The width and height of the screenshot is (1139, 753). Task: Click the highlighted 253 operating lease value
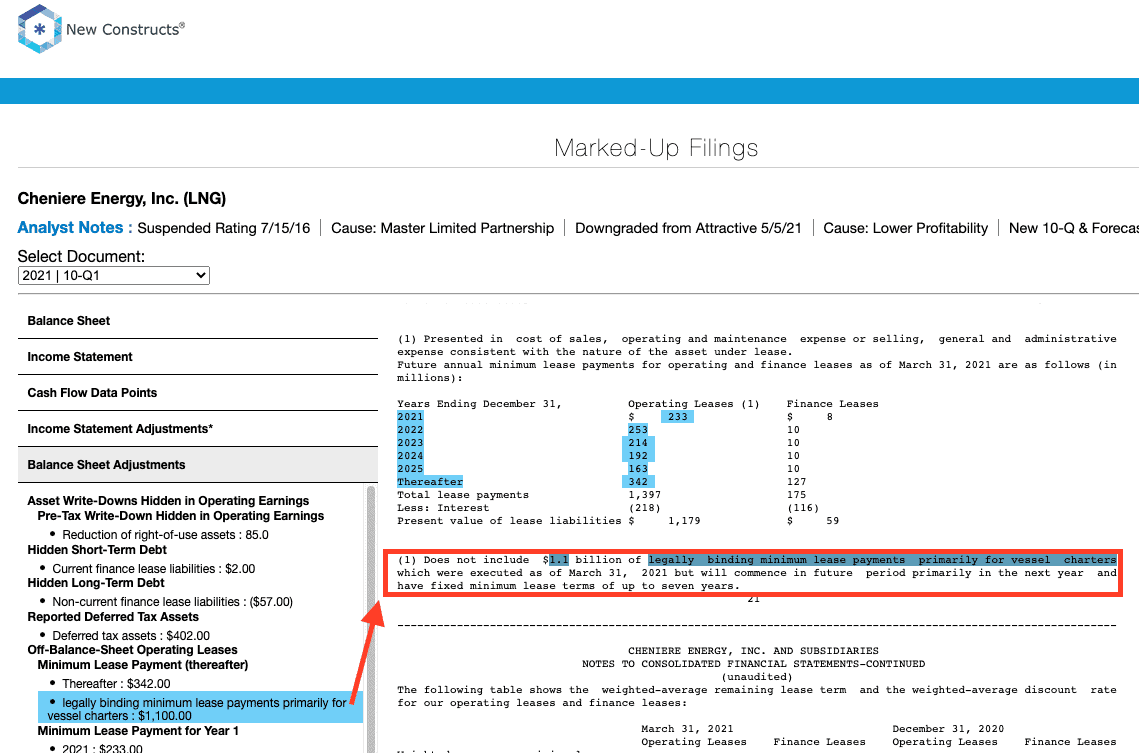coord(638,430)
